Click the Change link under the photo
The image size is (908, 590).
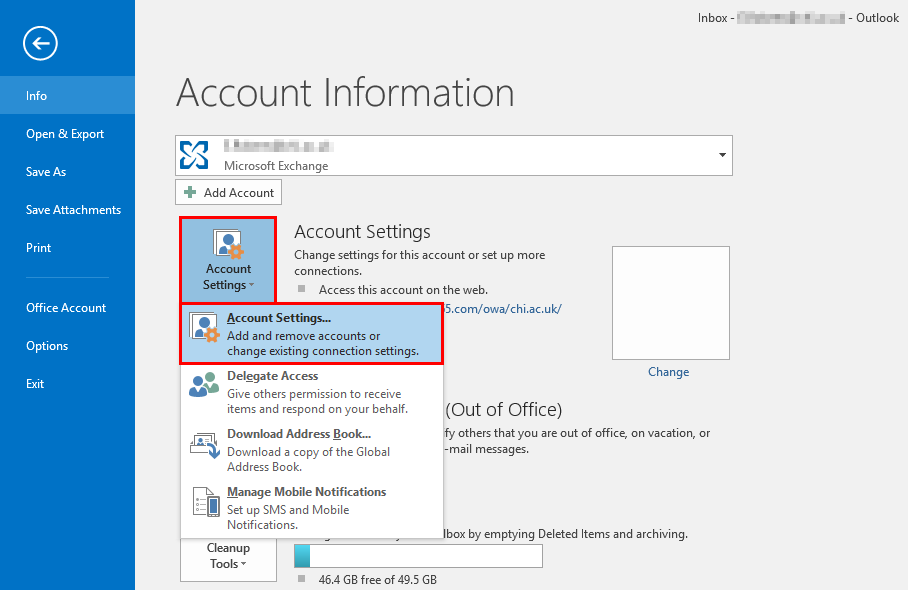(668, 372)
